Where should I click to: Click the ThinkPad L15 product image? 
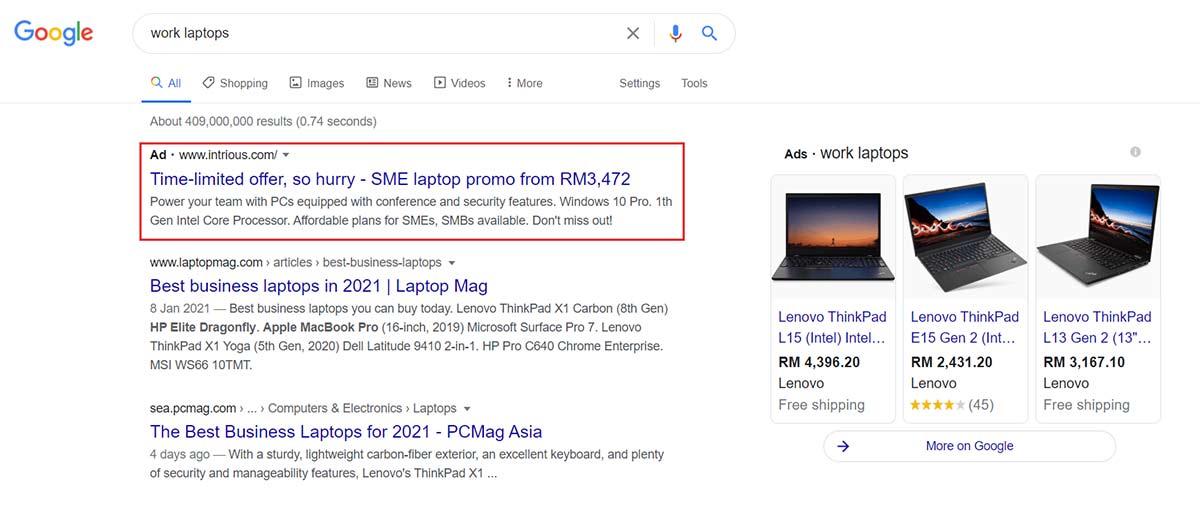coord(833,236)
